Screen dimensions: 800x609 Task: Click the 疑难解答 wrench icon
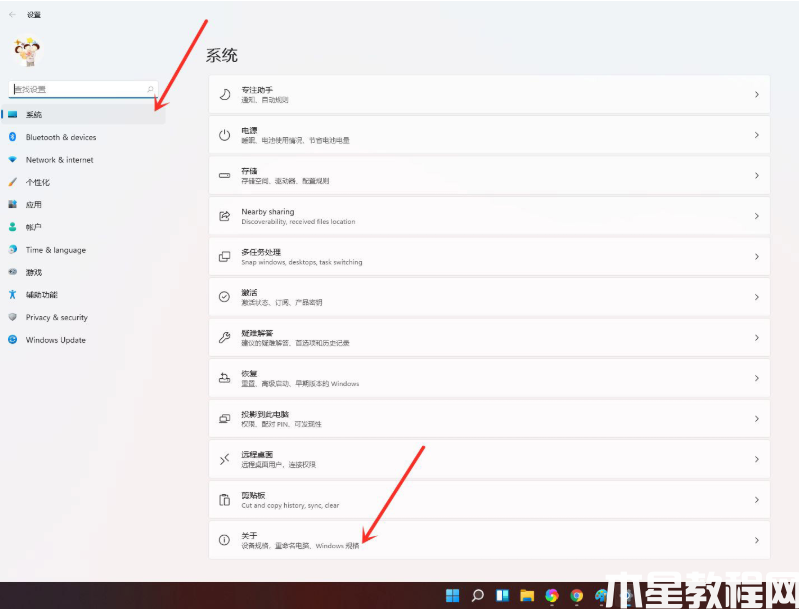[224, 337]
